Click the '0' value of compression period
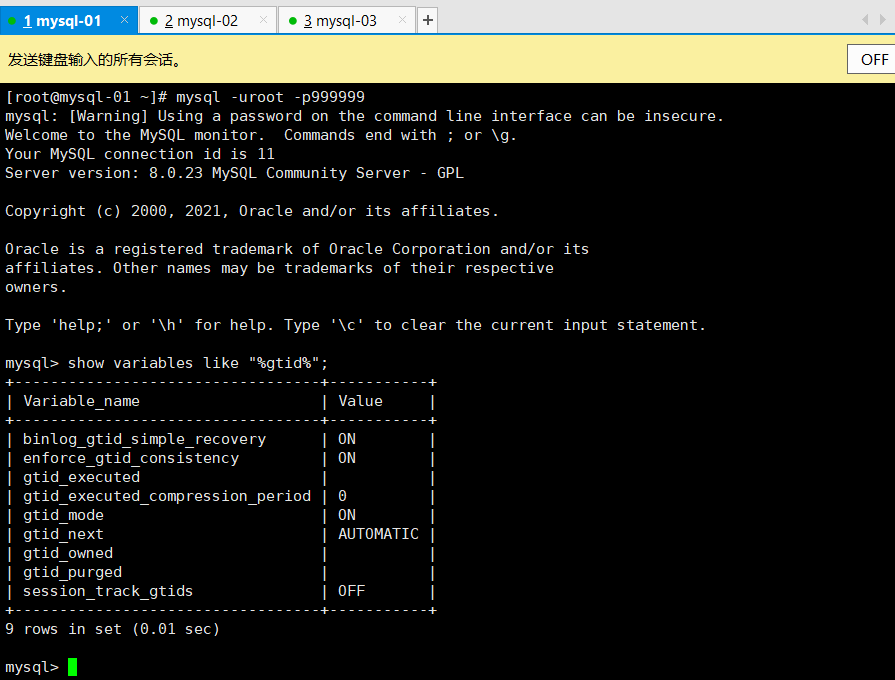895x680 pixels. [342, 496]
